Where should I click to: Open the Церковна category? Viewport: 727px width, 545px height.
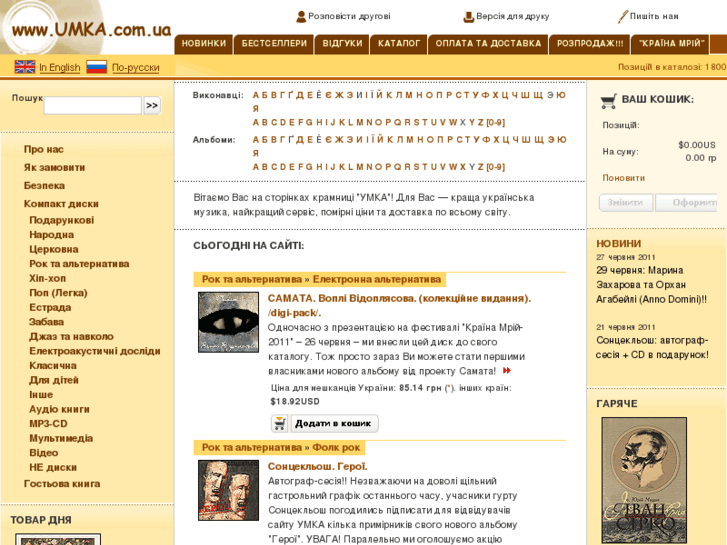click(54, 249)
